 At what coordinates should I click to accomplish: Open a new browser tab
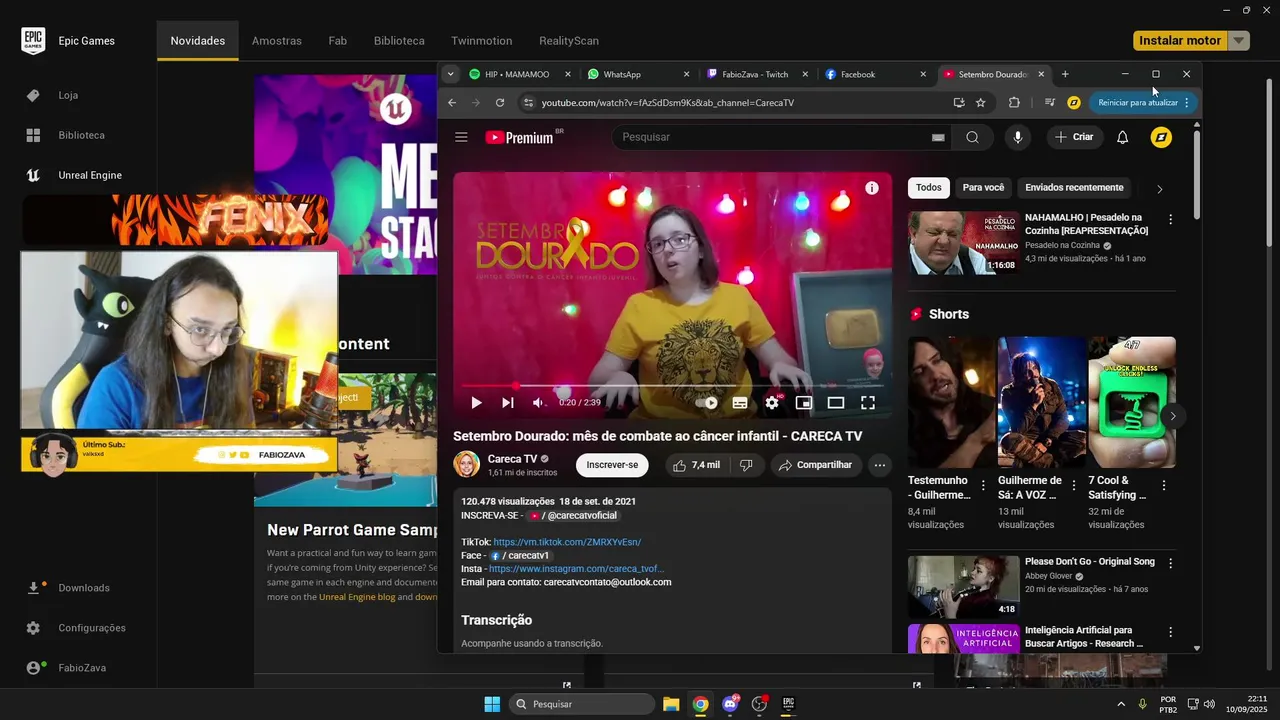pyautogui.click(x=1065, y=74)
